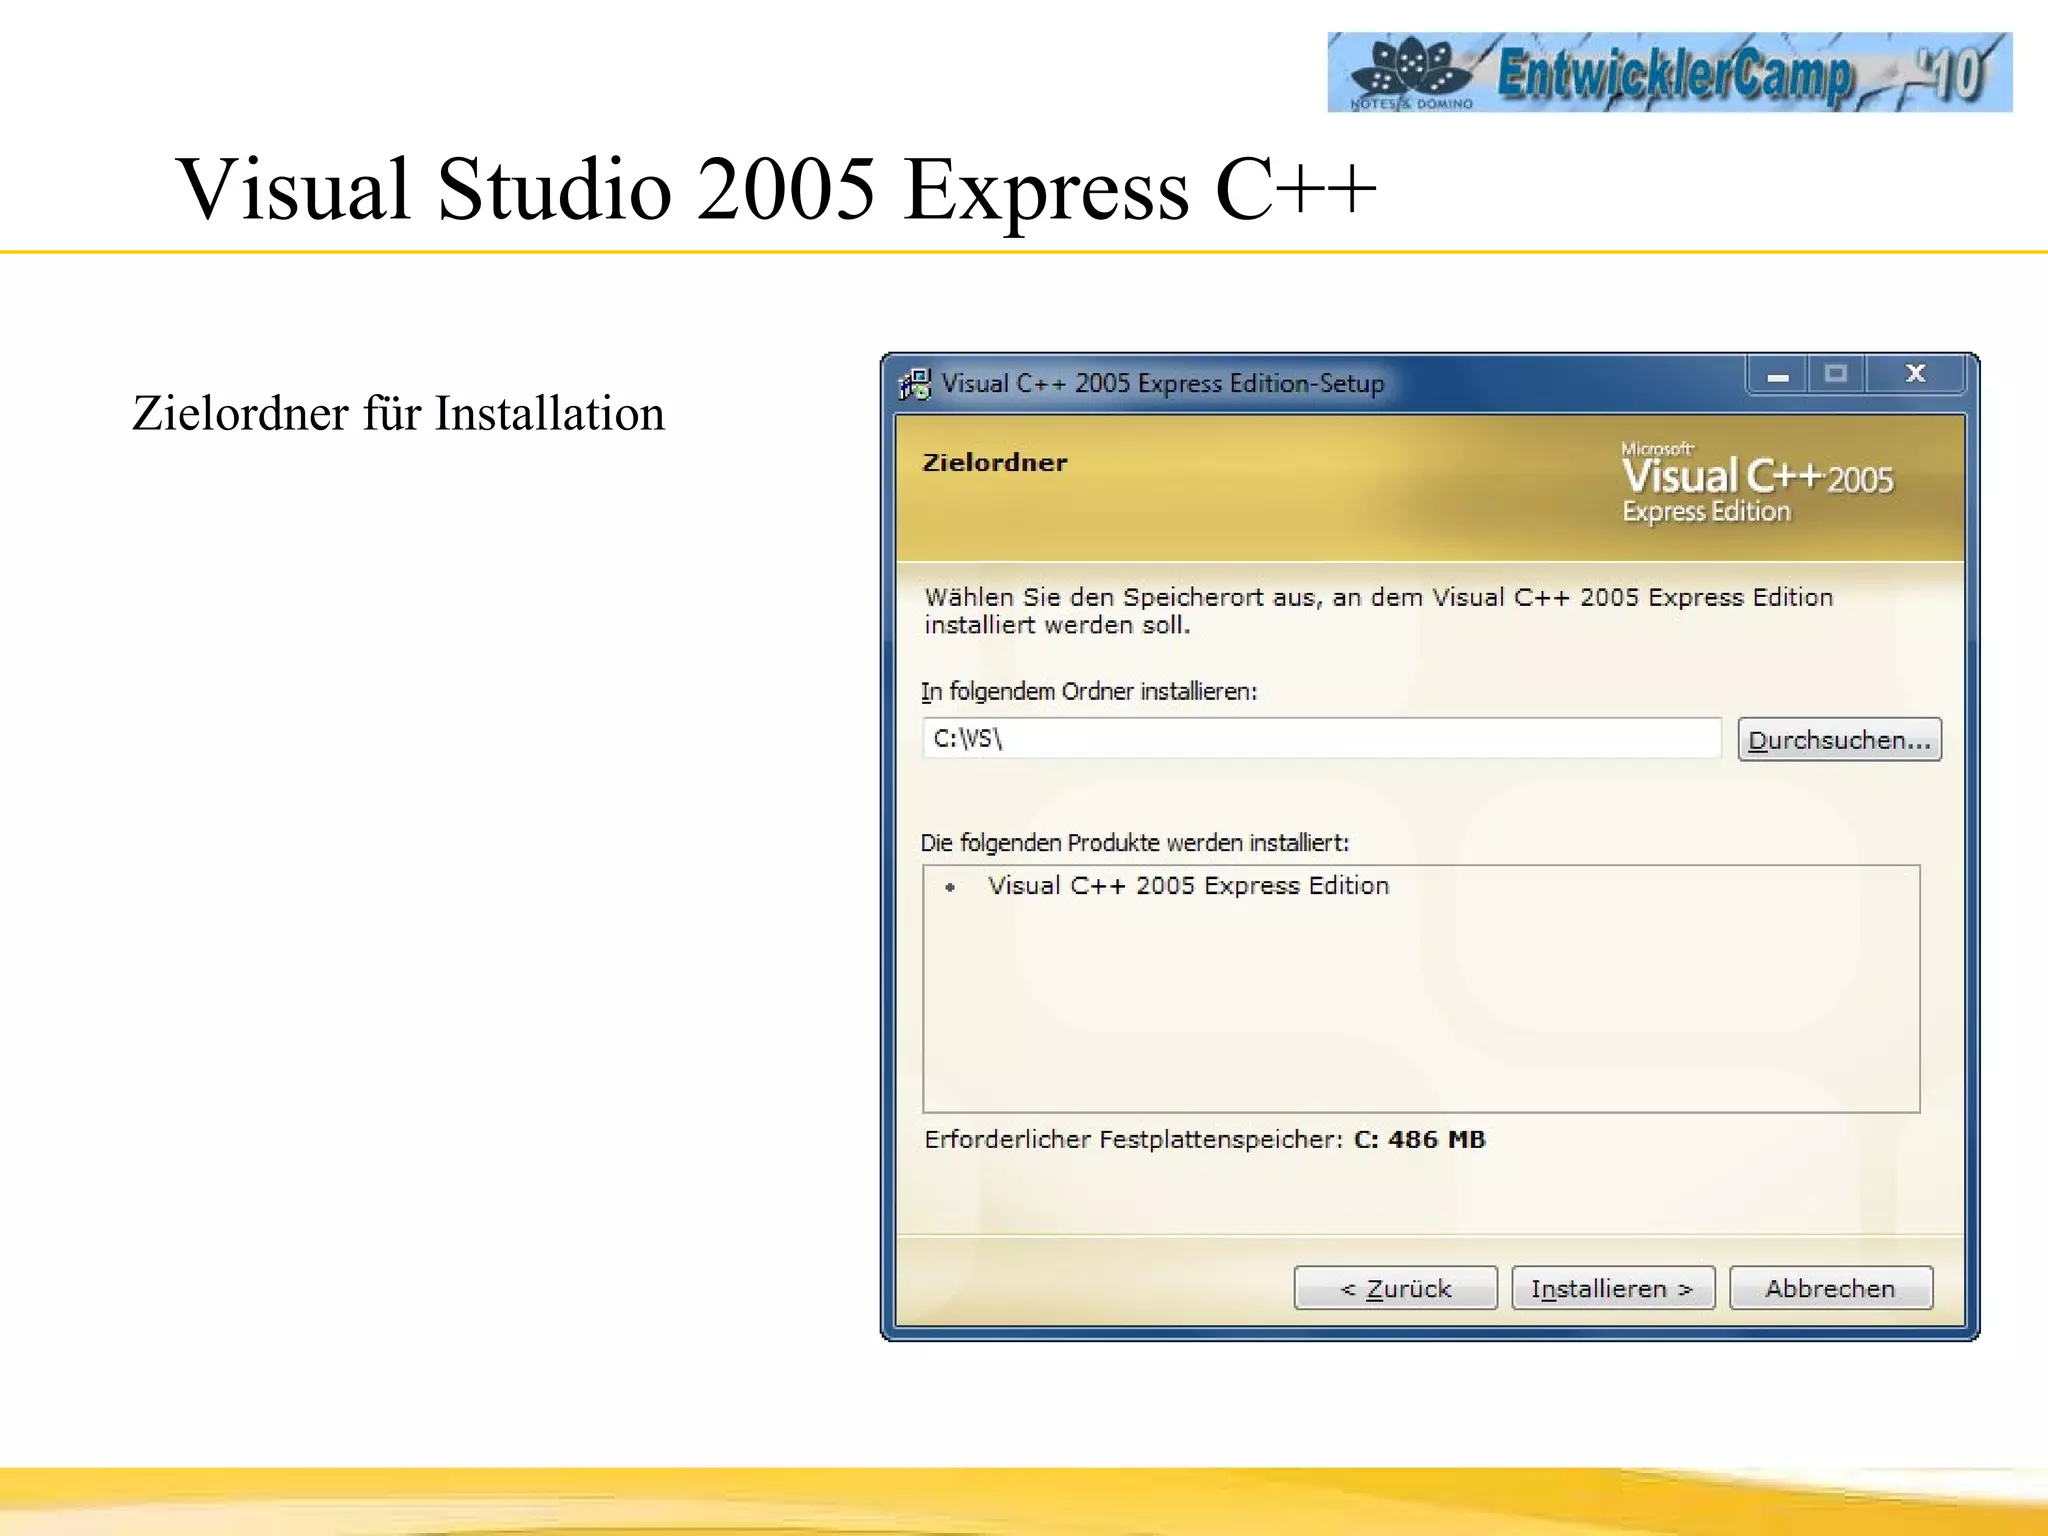Click the 'Wählen Sie den Speicherort aus' instruction text
This screenshot has height=1536, width=2048.
click(x=1378, y=611)
